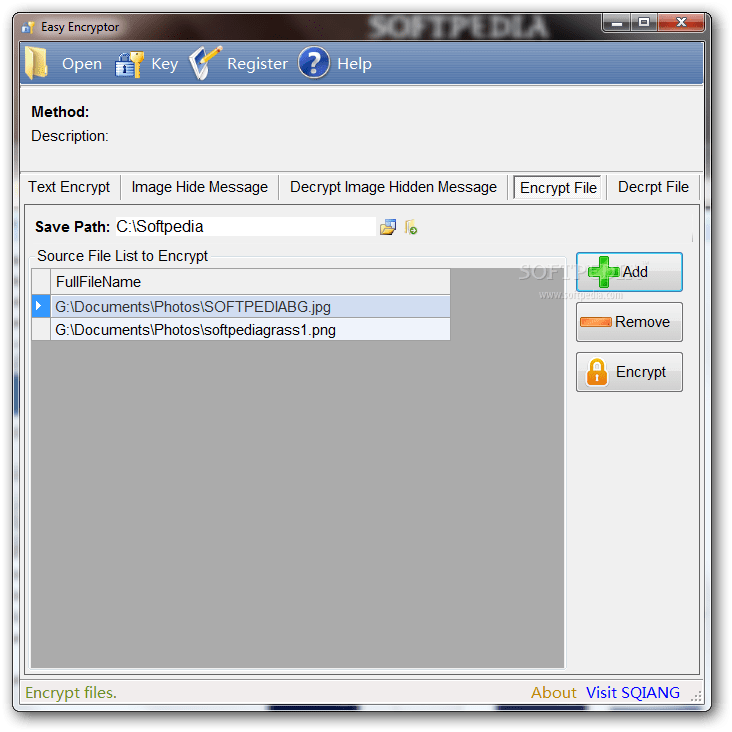Switch to the Image Hide Message tab
The width and height of the screenshot is (732, 732).
(x=199, y=187)
